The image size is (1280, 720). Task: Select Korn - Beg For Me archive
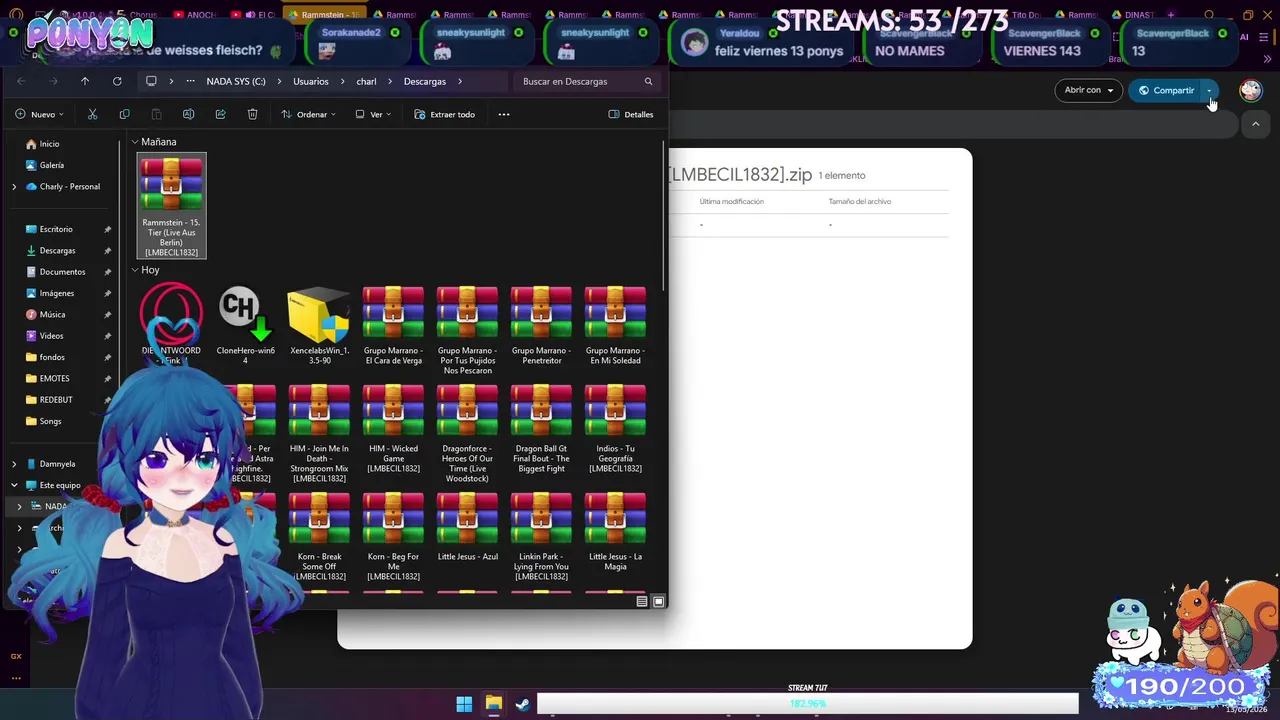pos(393,536)
